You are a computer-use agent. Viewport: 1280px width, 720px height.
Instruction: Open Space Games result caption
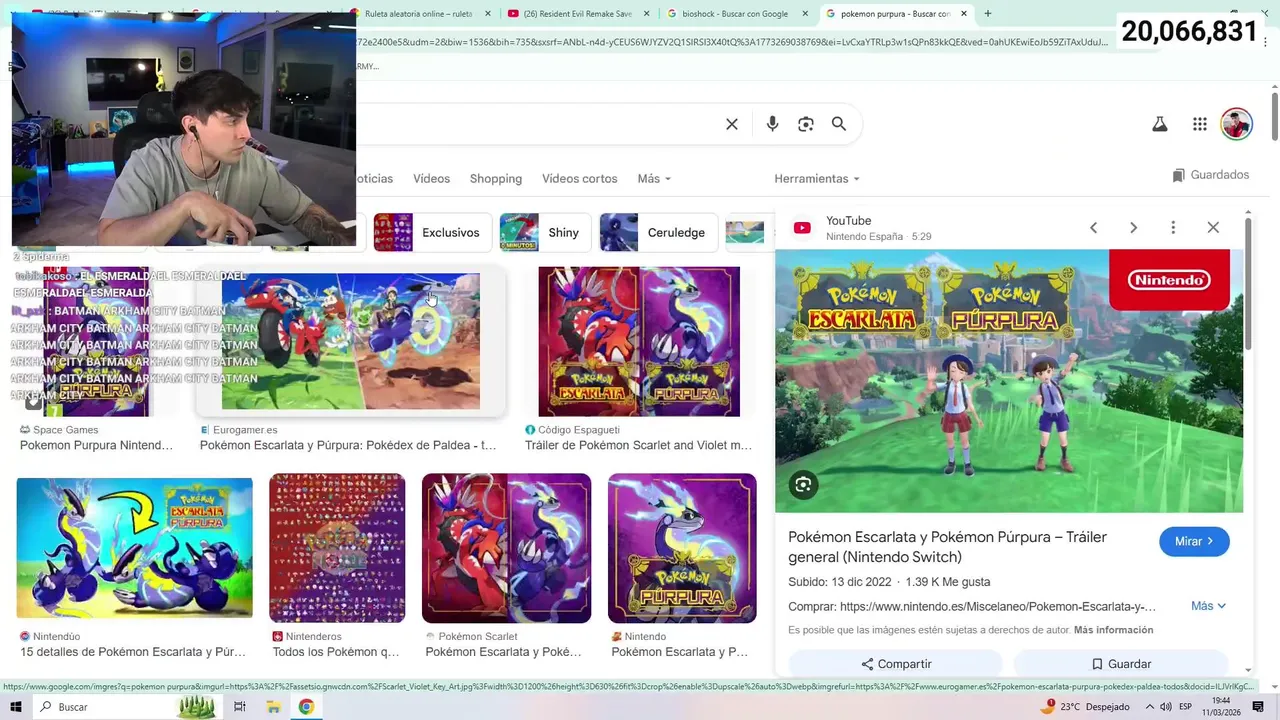point(96,445)
